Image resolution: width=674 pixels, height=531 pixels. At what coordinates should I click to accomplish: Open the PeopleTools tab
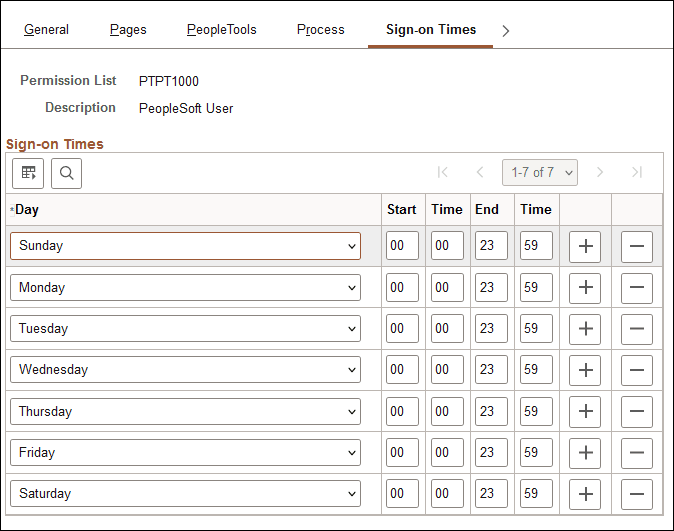(x=221, y=30)
